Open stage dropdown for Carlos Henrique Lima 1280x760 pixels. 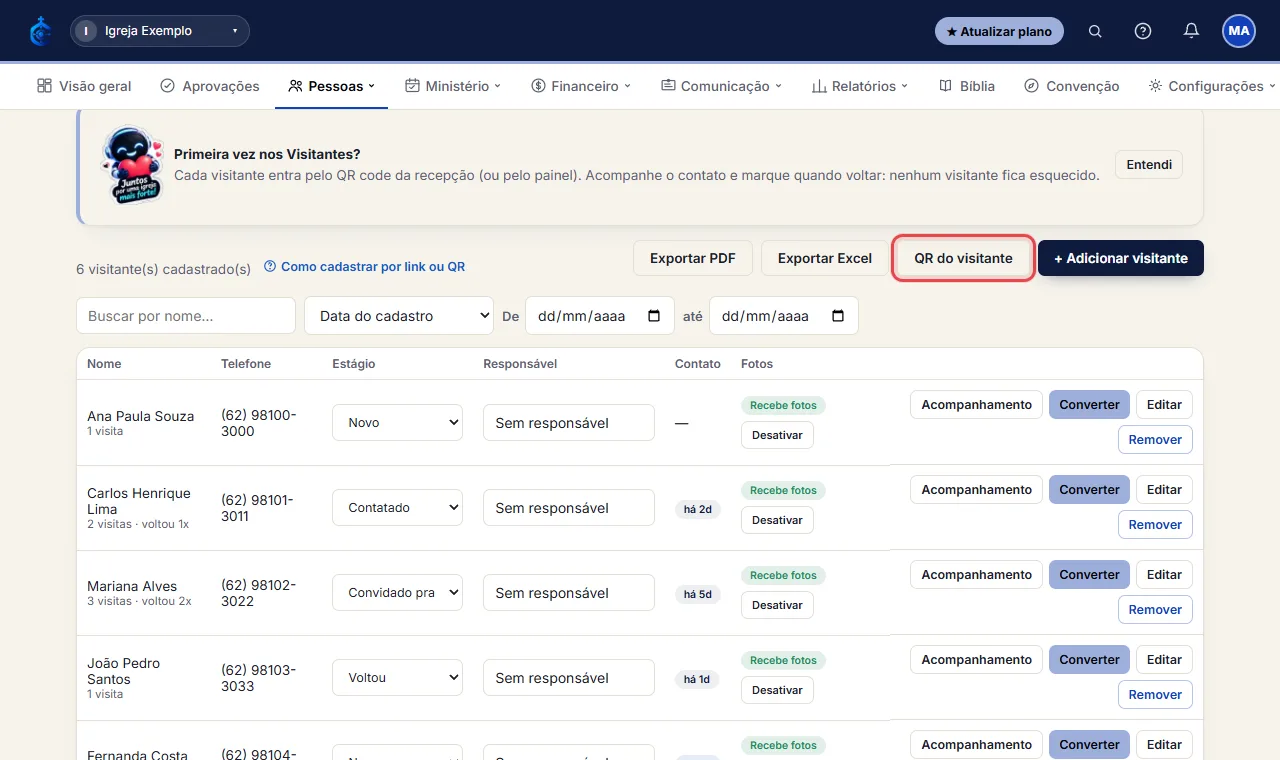point(398,508)
